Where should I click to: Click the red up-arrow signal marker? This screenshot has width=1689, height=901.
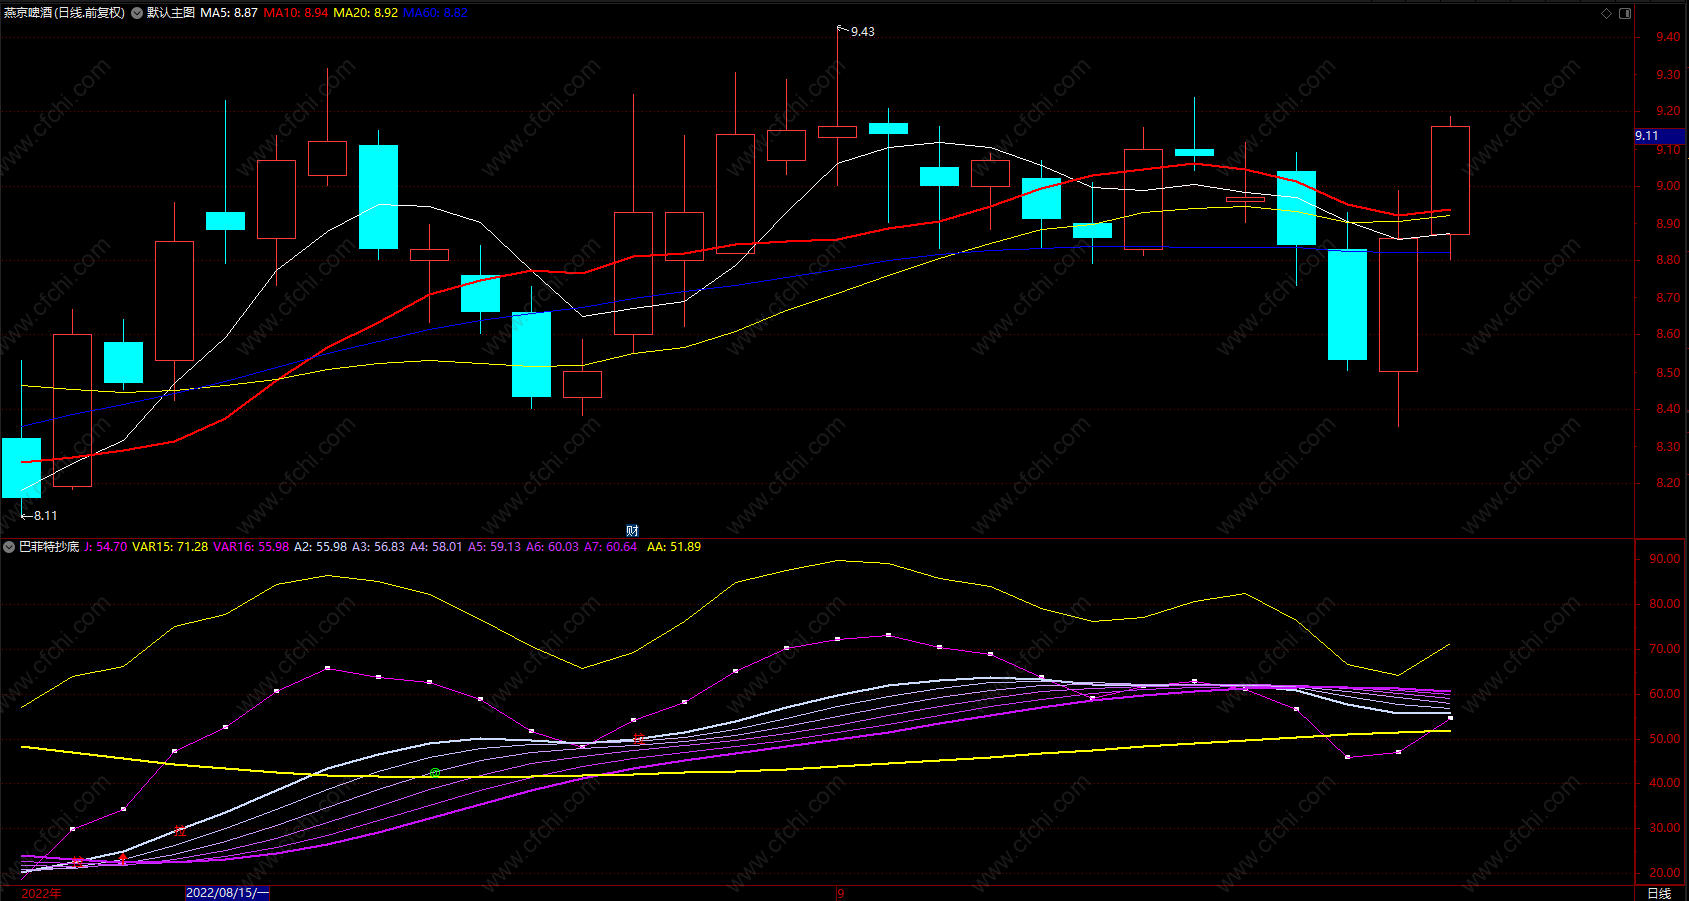pos(122,858)
